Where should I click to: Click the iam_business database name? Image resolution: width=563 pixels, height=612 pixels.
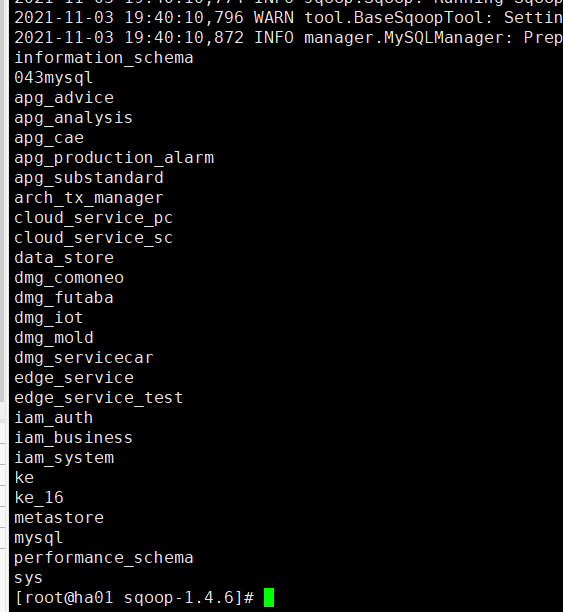[x=74, y=438]
